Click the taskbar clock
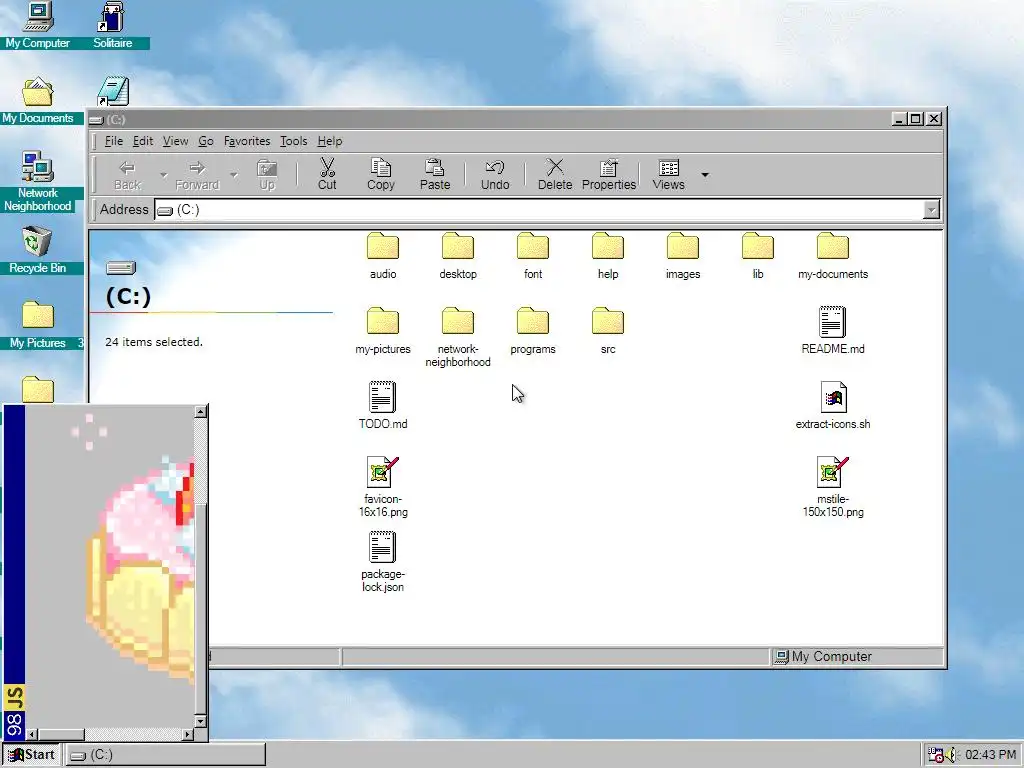This screenshot has width=1024, height=768. tap(990, 755)
